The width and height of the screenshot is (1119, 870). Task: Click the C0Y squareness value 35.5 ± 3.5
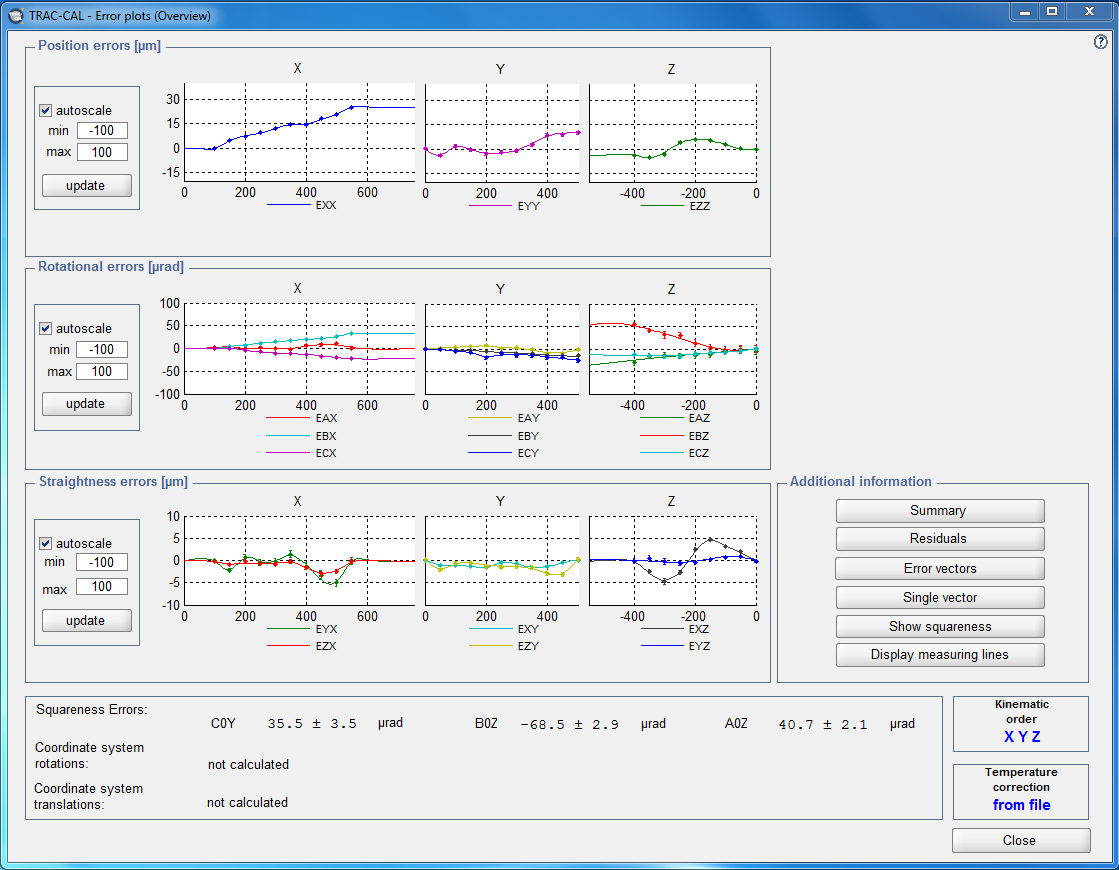(312, 724)
